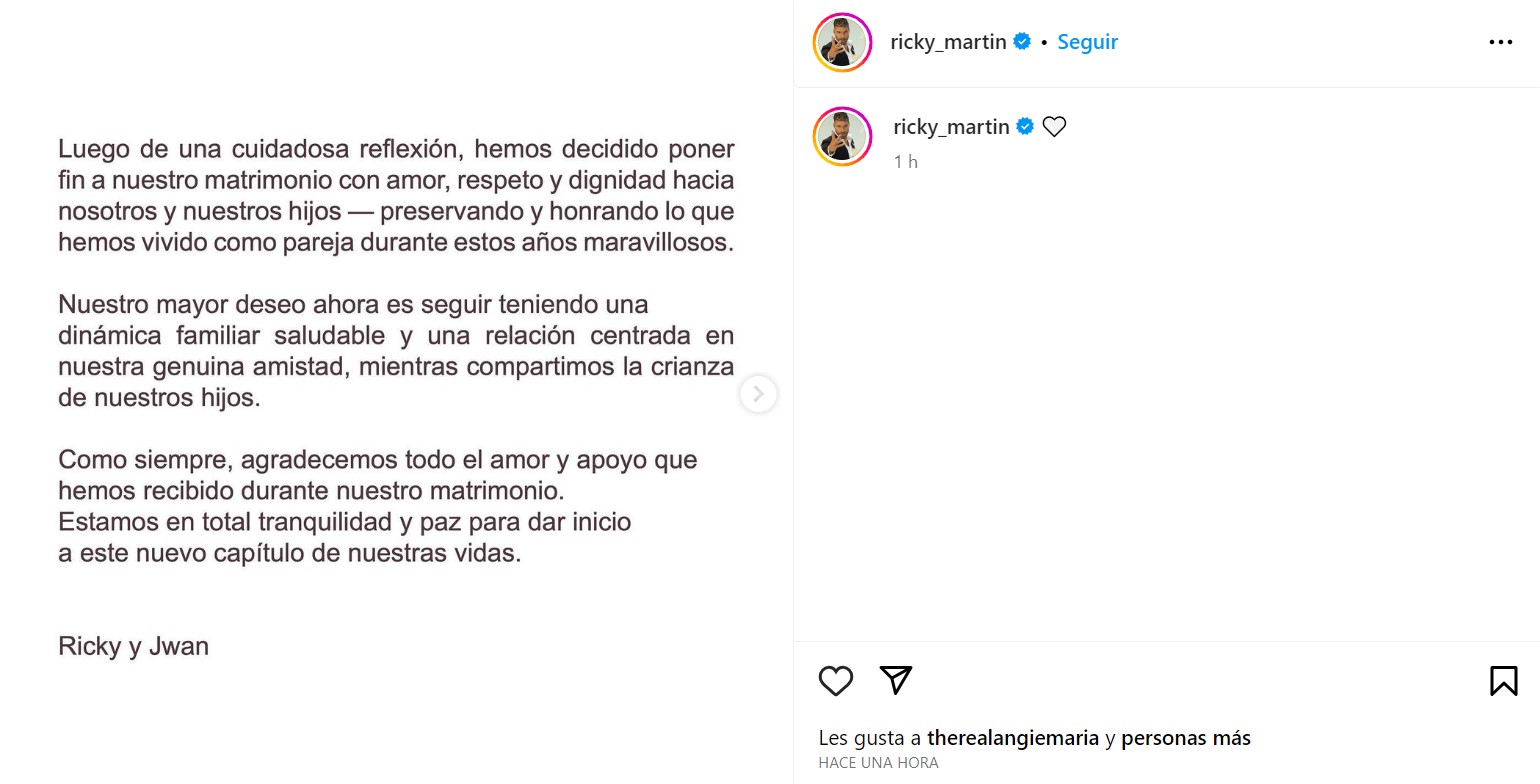The image size is (1540, 784).
Task: Share the post via paper plane icon
Action: (x=896, y=680)
